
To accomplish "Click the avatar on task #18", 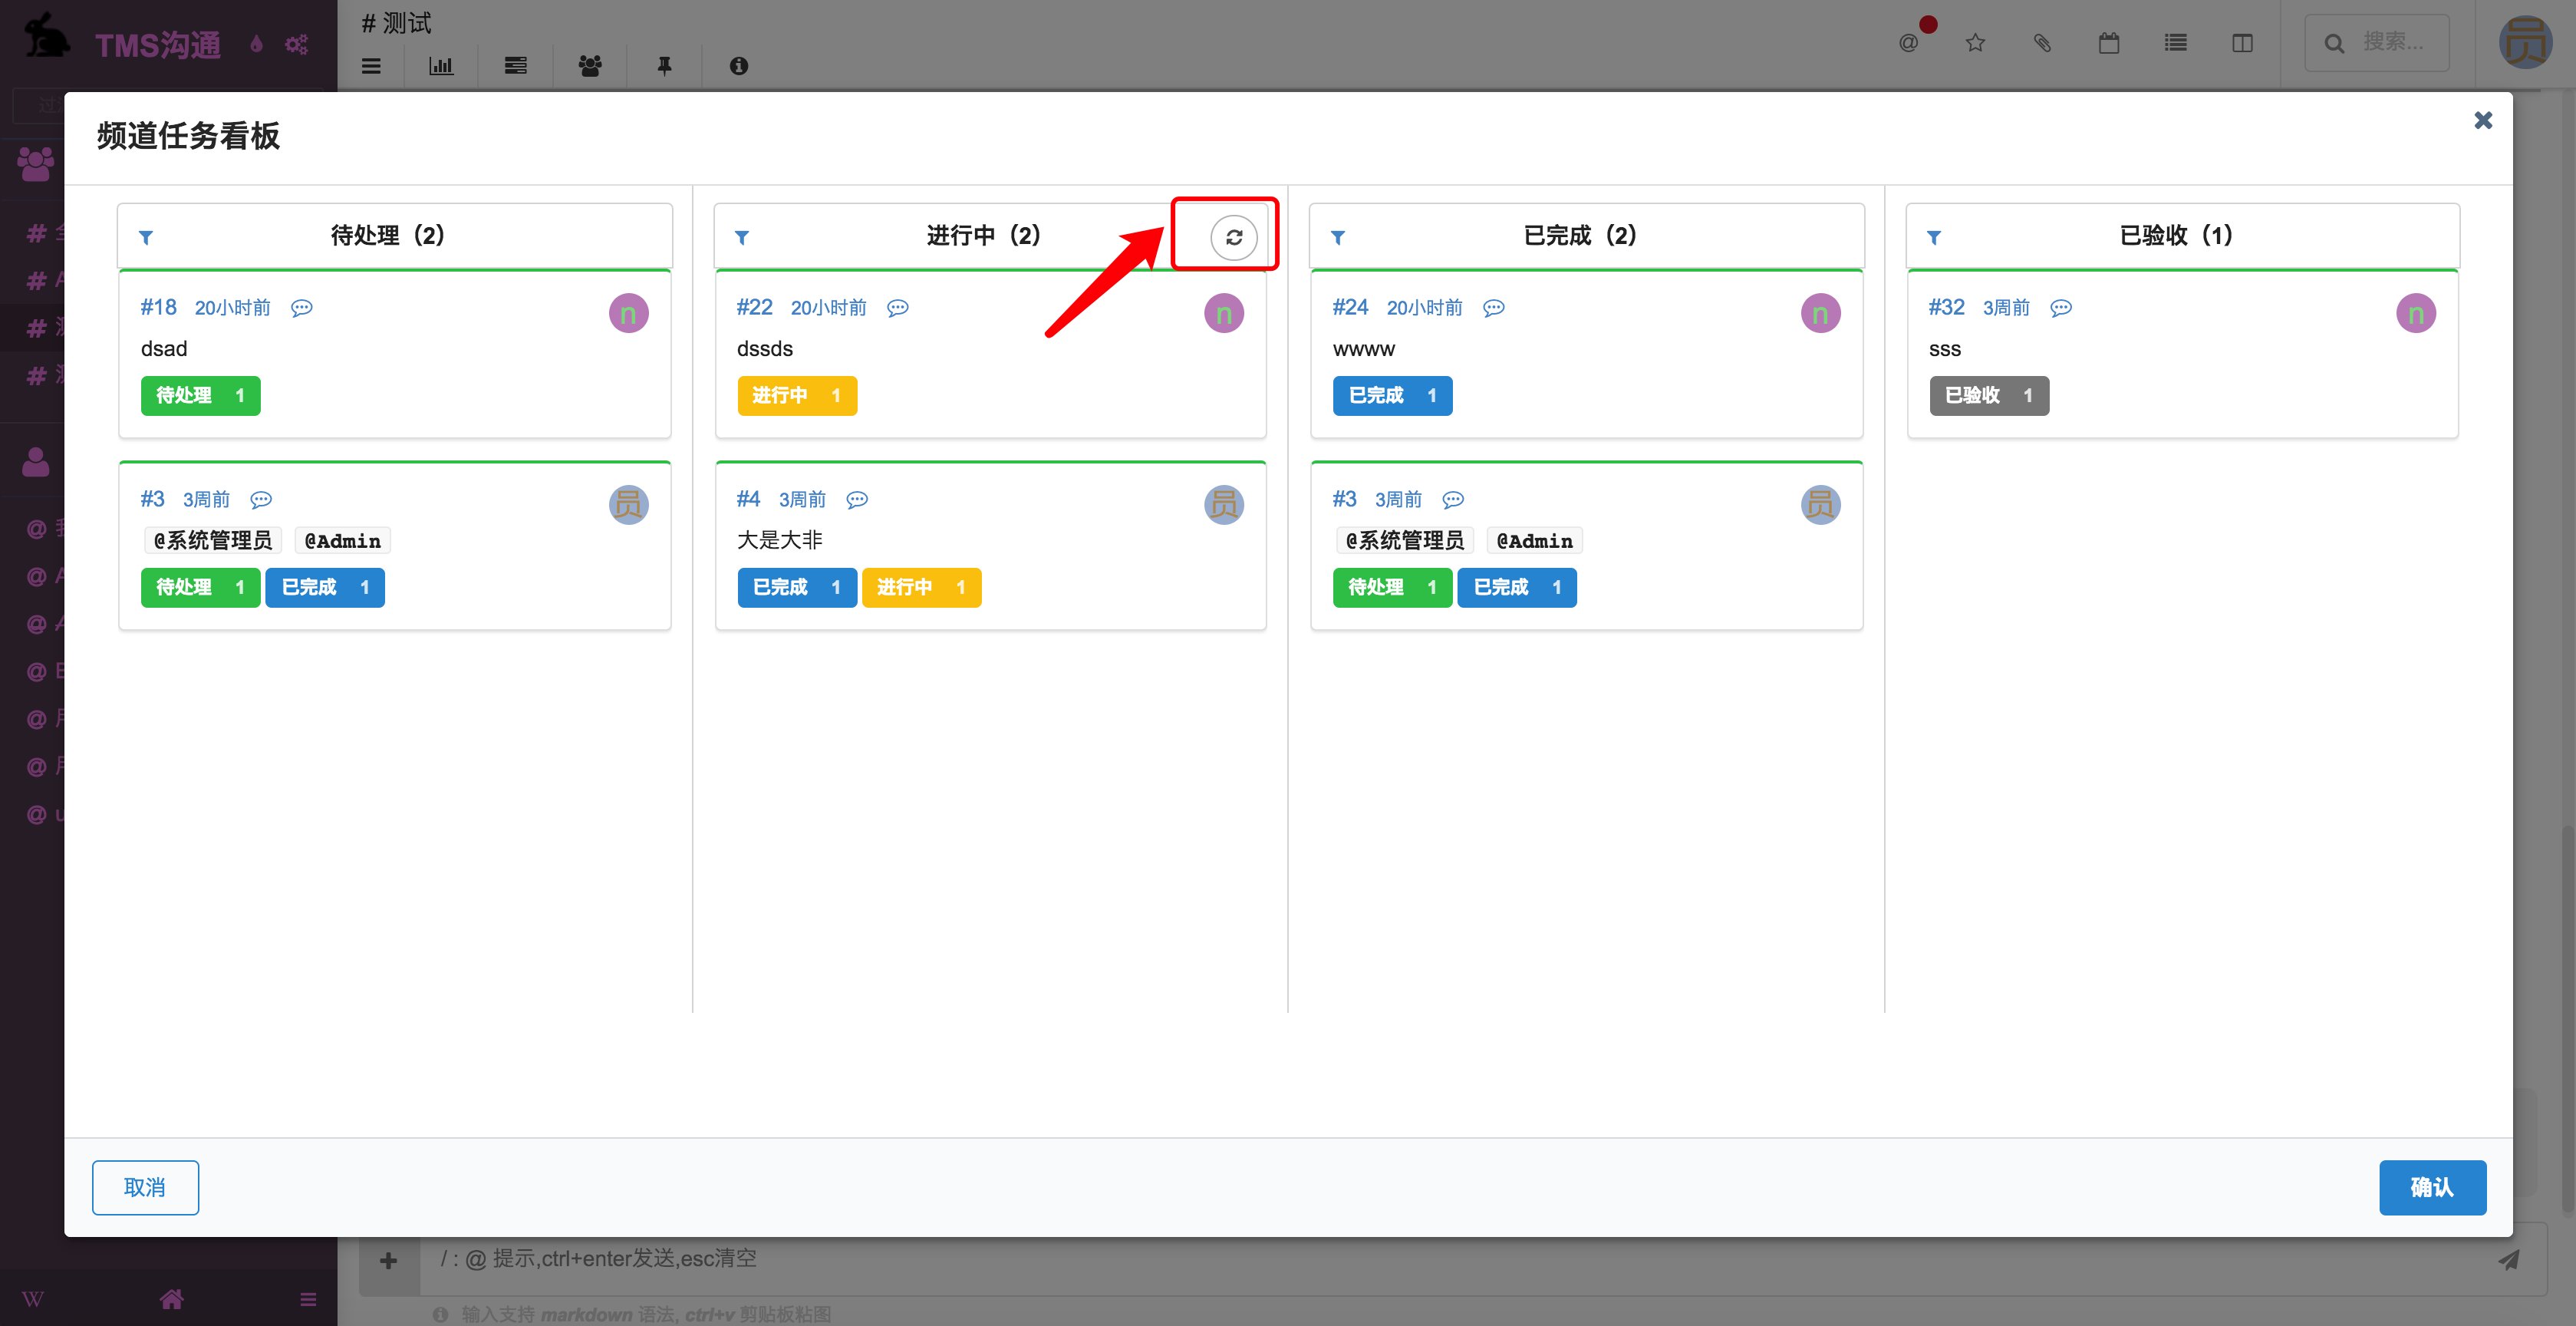I will click(x=628, y=314).
